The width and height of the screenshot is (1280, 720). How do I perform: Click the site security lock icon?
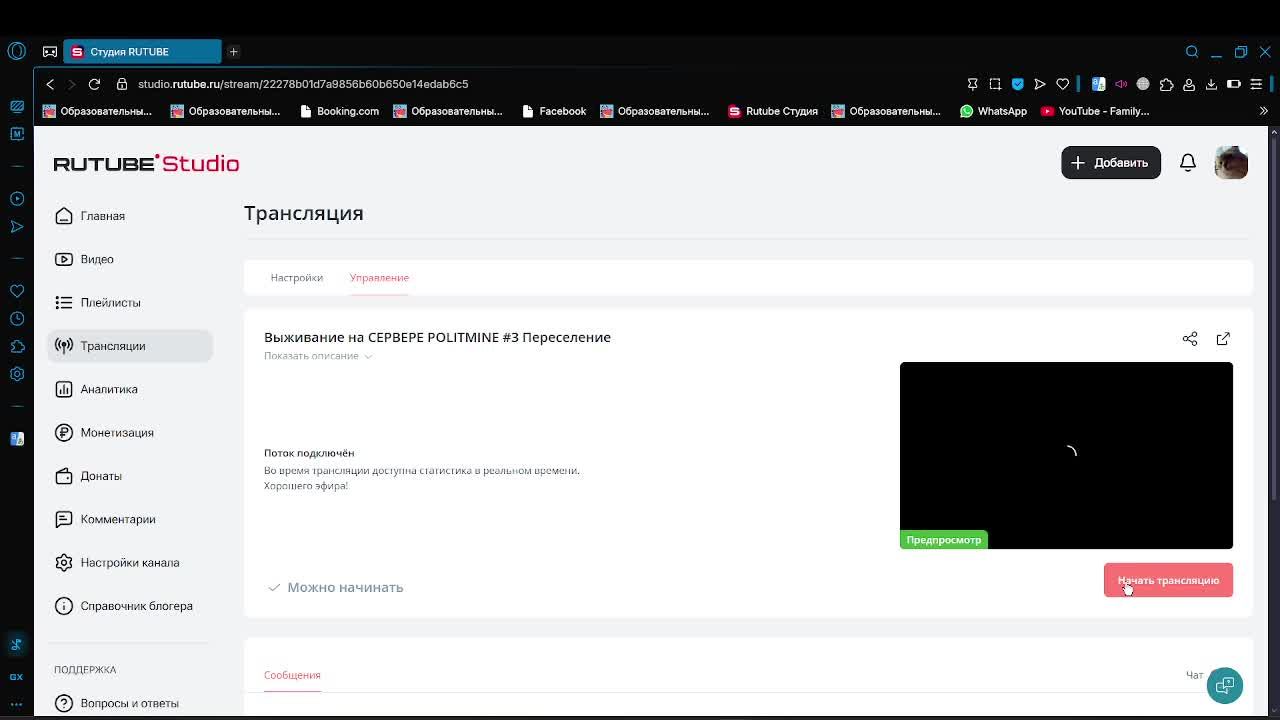(x=122, y=84)
